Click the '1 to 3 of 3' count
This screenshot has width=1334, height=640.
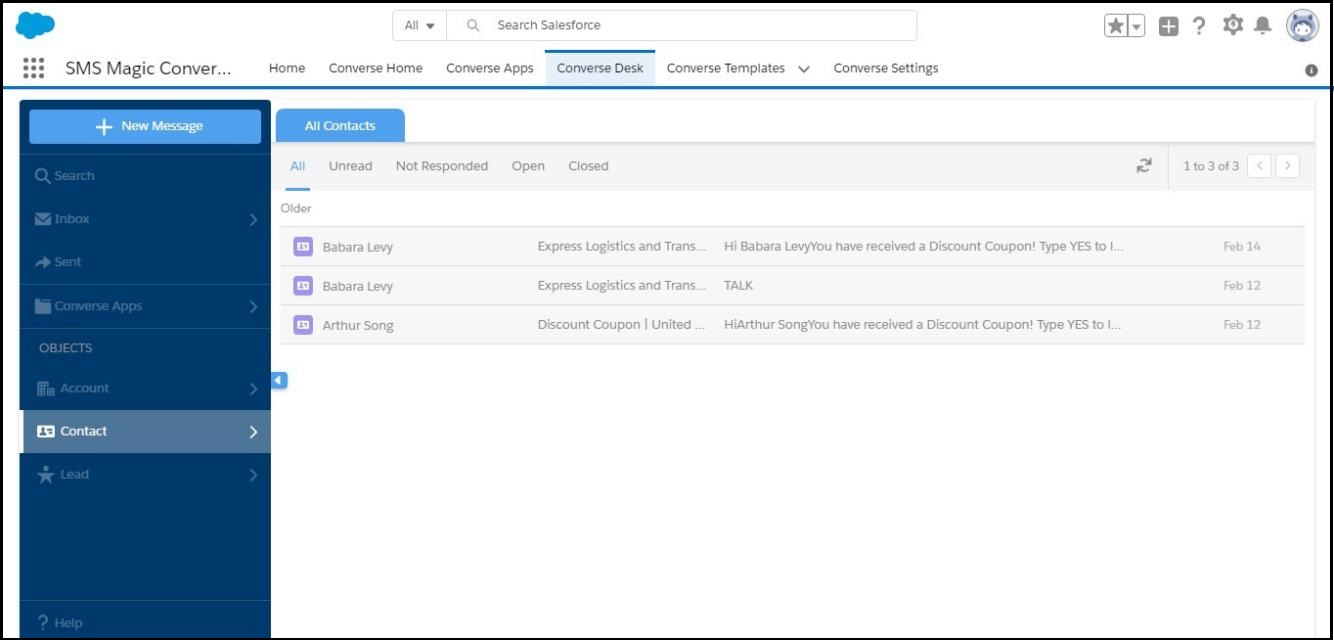[x=1210, y=166]
